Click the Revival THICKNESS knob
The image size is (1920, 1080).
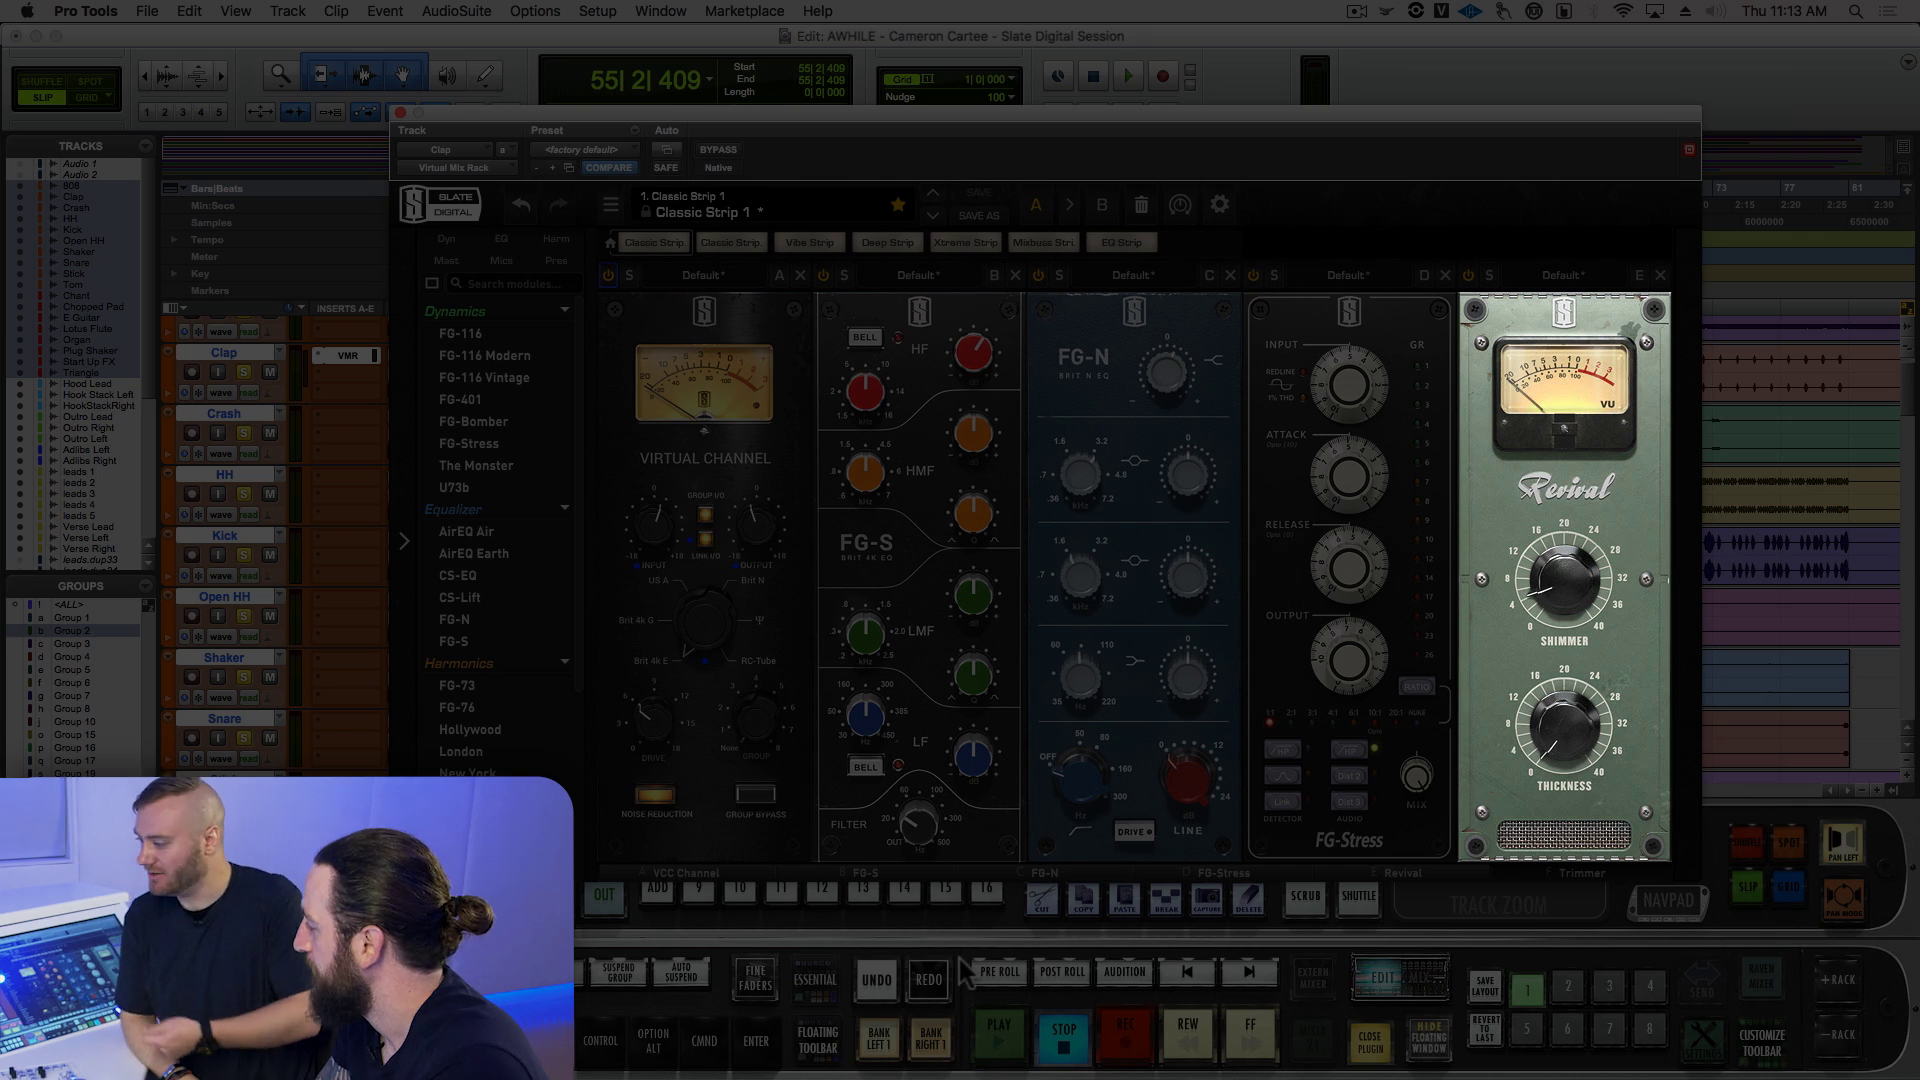tap(1564, 726)
